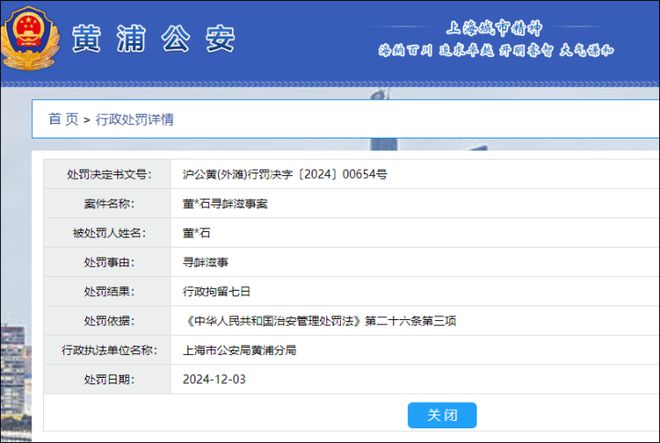This screenshot has width=660, height=443.
Task: Select the date 2024-12-03
Action: pyautogui.click(x=214, y=379)
